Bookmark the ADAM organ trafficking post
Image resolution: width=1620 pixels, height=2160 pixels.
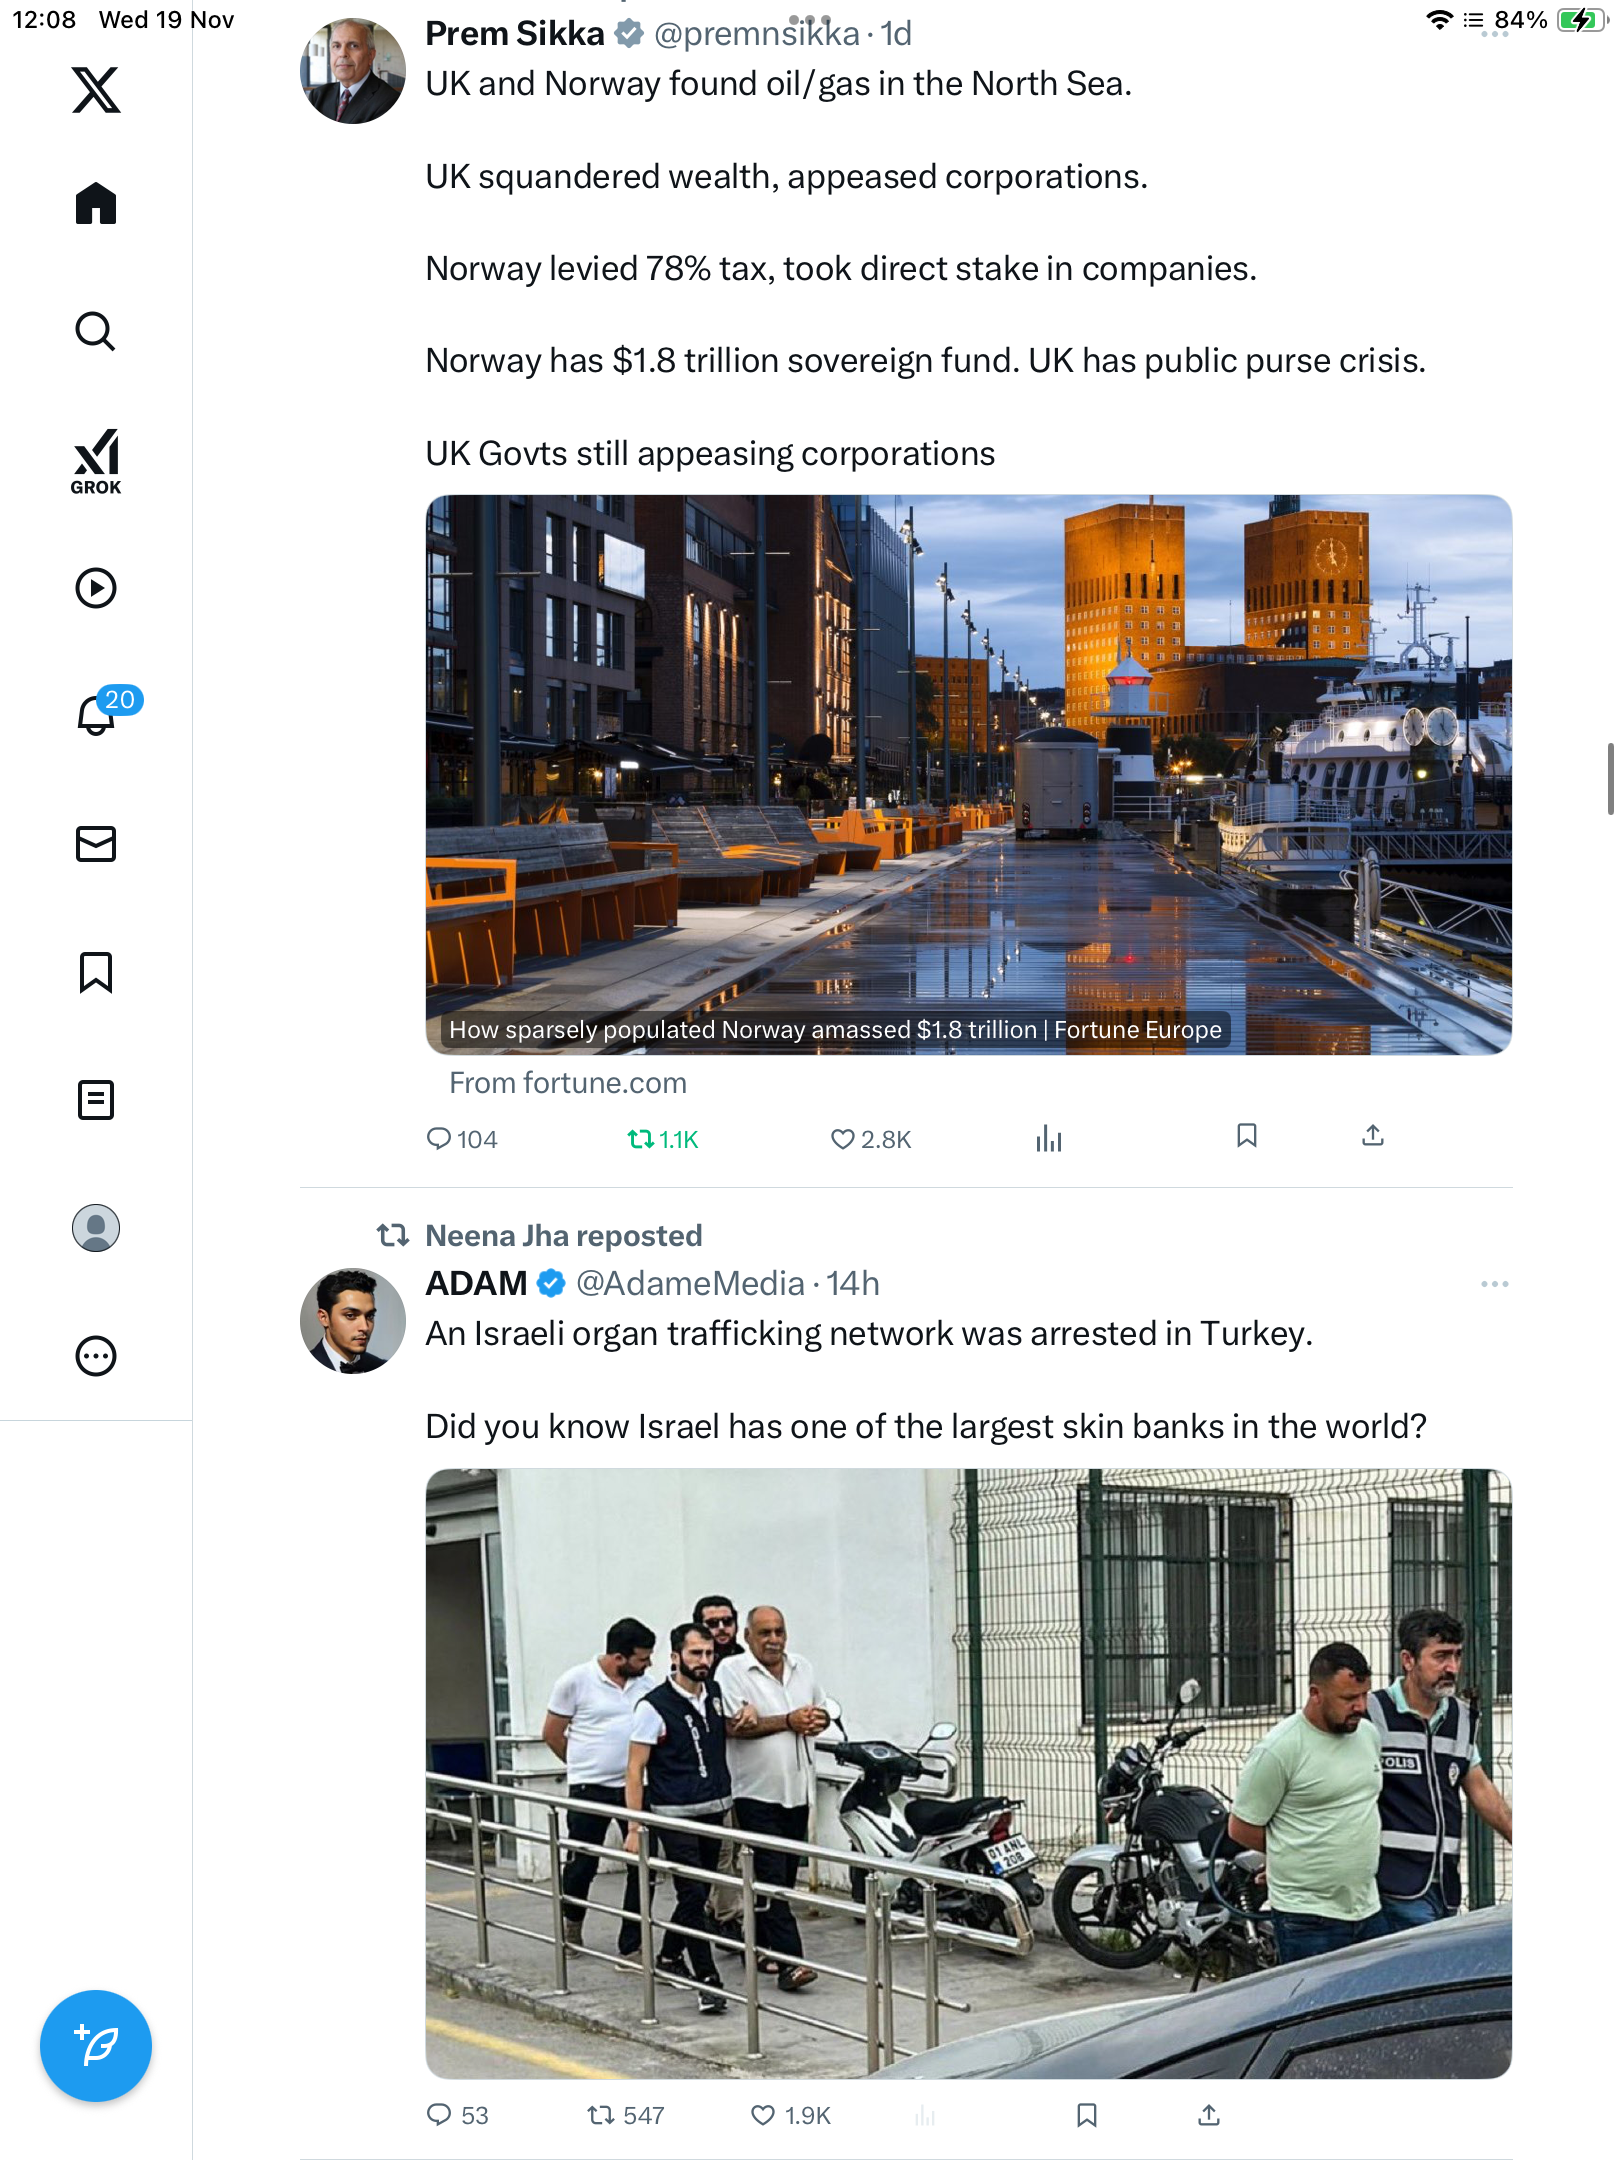point(1087,2114)
